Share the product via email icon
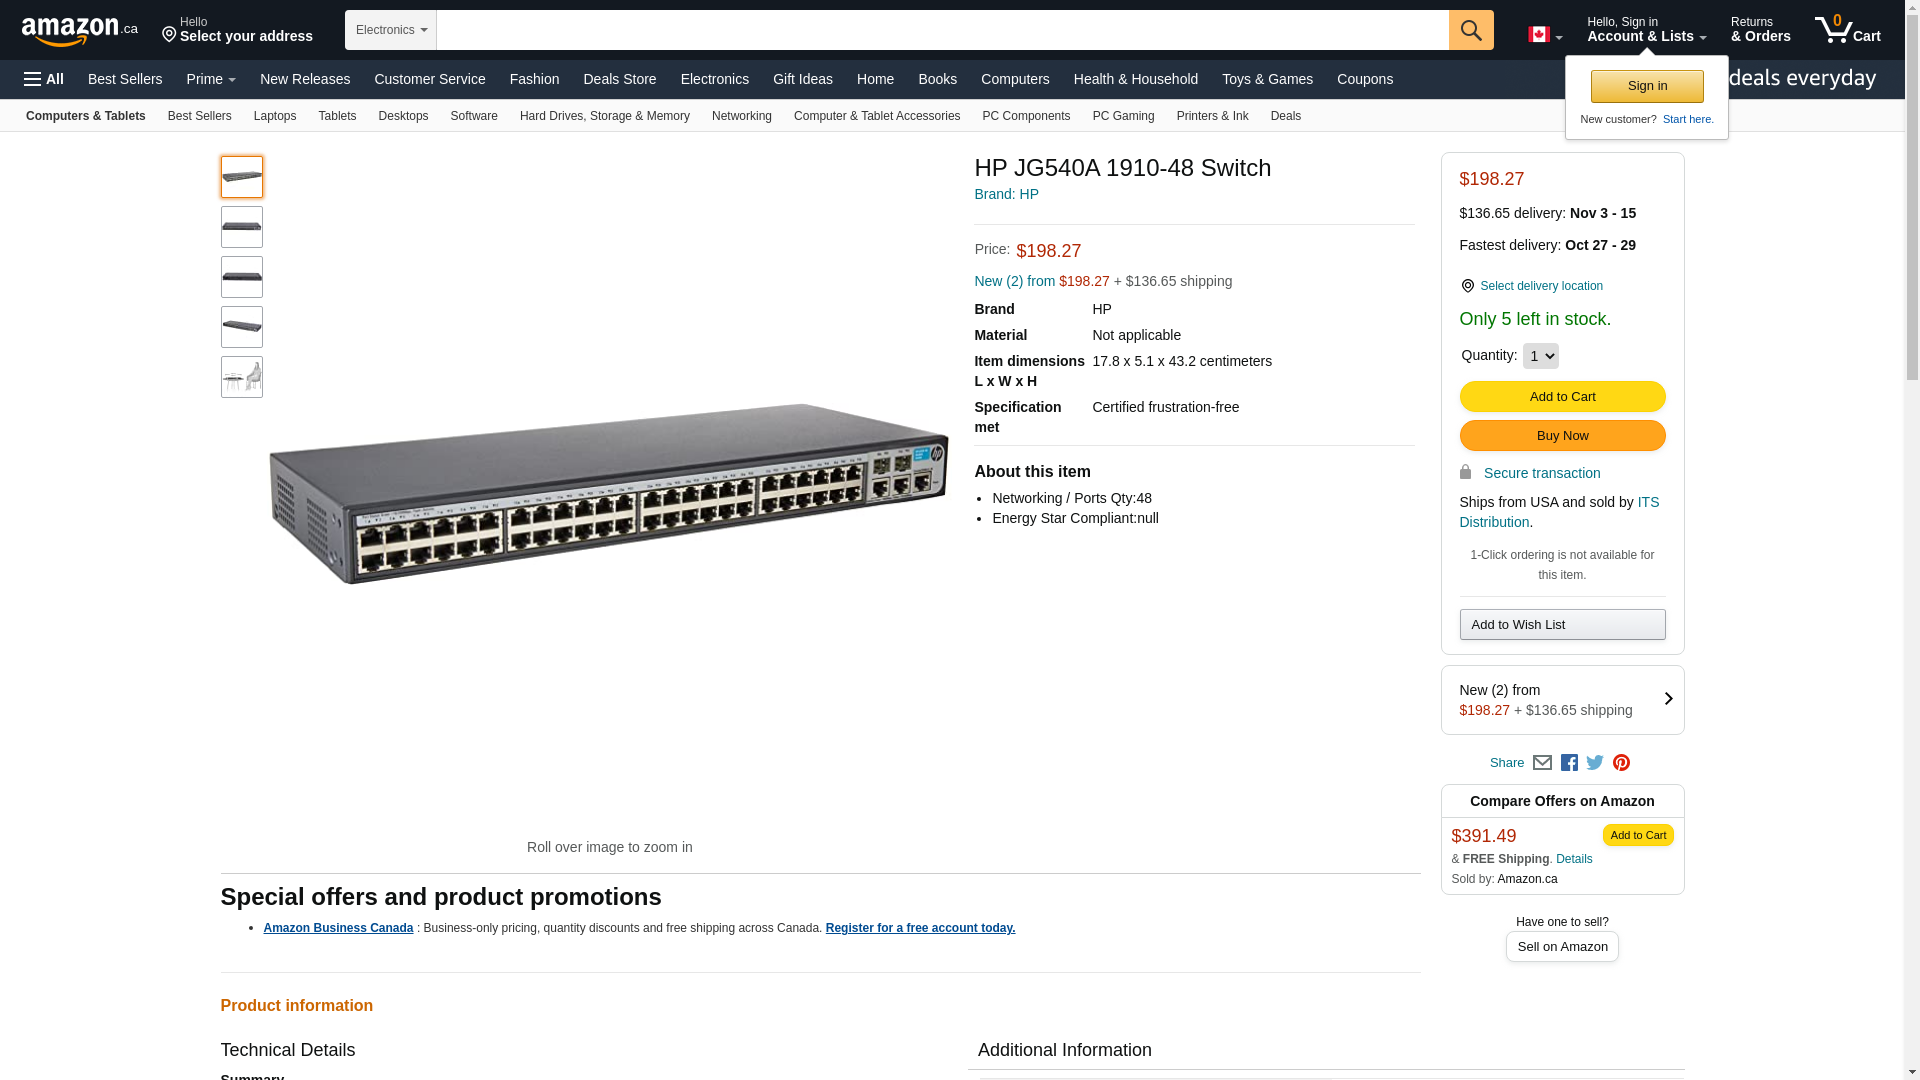The image size is (1920, 1080). [1542, 763]
